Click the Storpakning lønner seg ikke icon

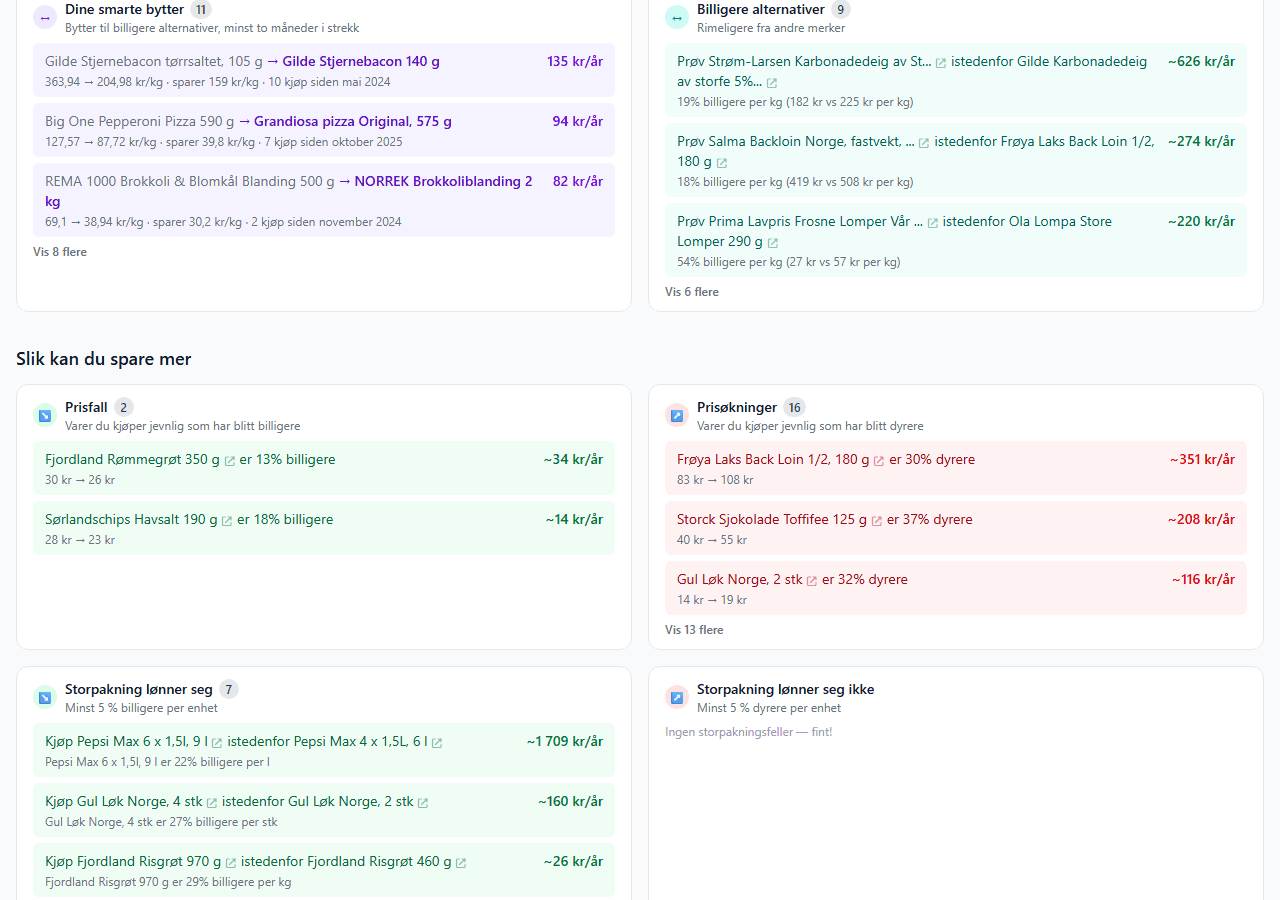click(677, 697)
